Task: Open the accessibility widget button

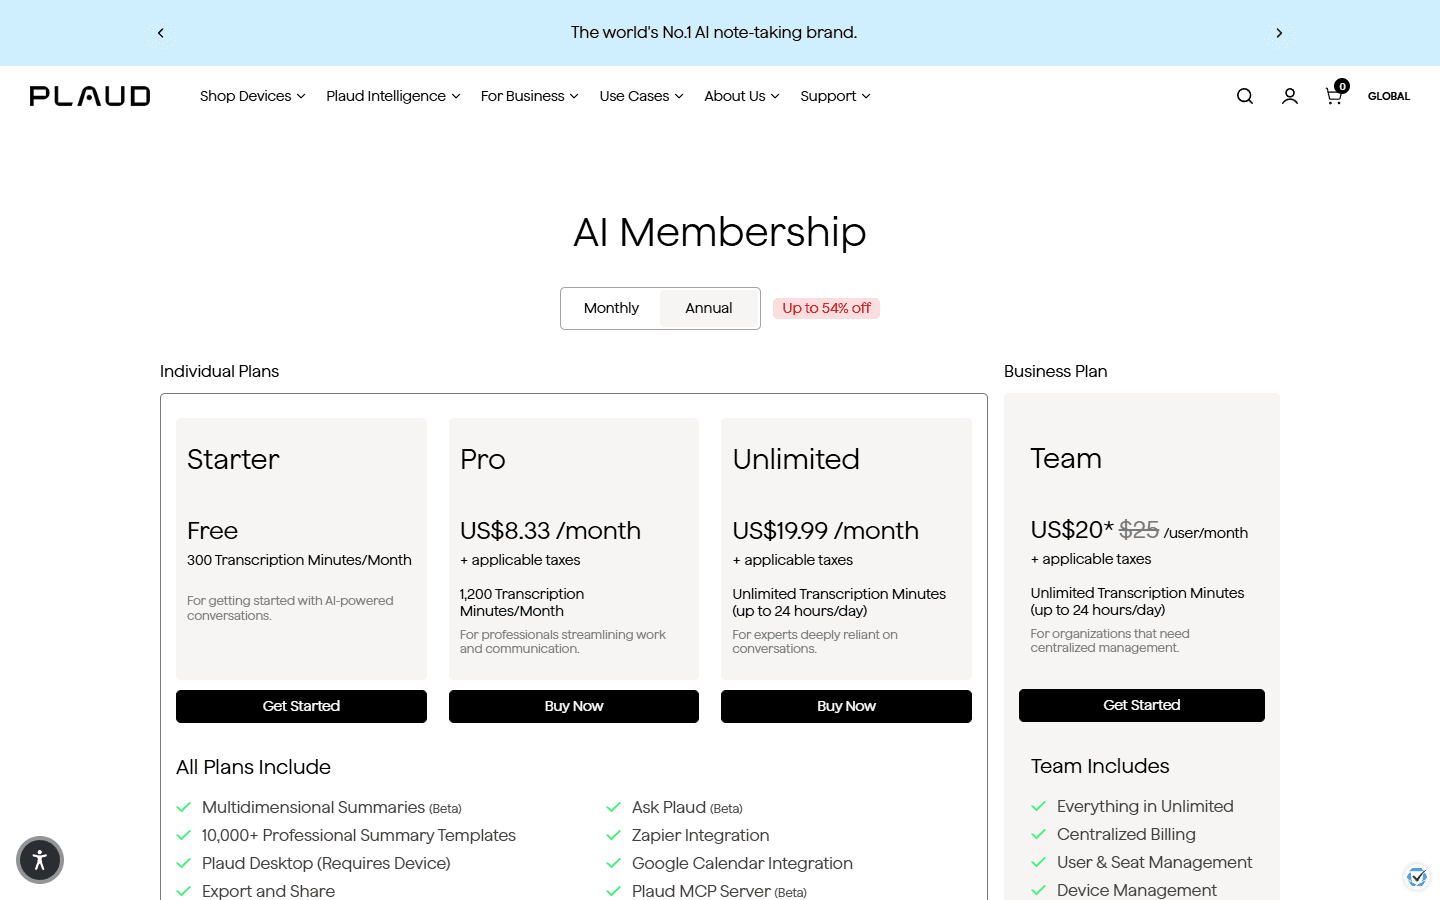Action: pos(40,860)
